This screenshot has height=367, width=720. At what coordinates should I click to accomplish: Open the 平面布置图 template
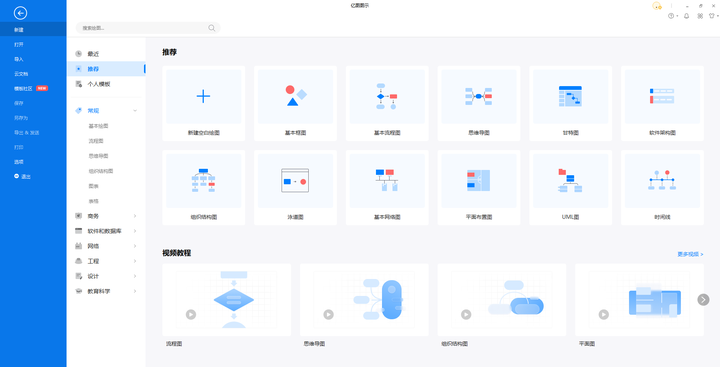click(x=479, y=187)
